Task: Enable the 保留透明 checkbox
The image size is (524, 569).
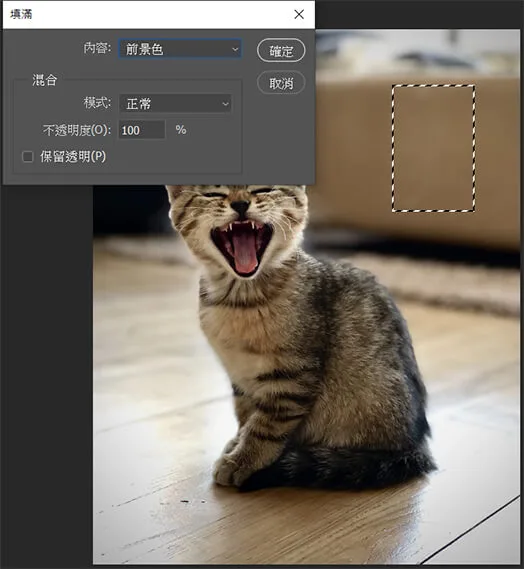Action: [x=28, y=157]
